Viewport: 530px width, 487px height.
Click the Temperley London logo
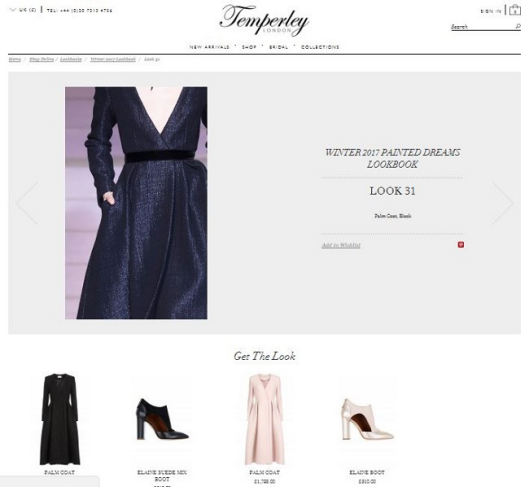click(264, 20)
